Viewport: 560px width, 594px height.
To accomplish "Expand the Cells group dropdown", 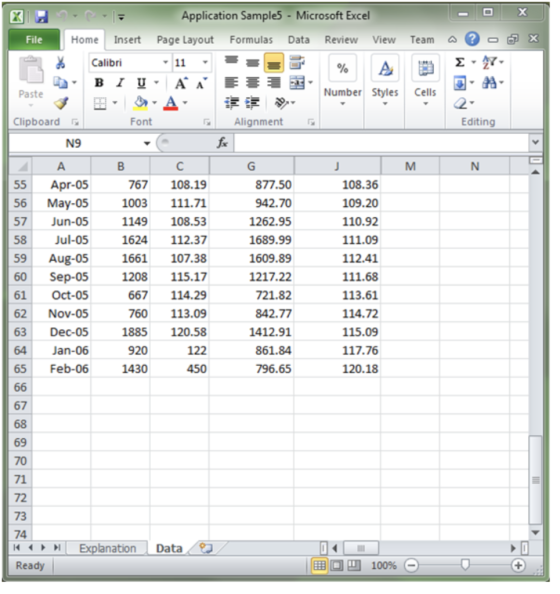I will 425,104.
